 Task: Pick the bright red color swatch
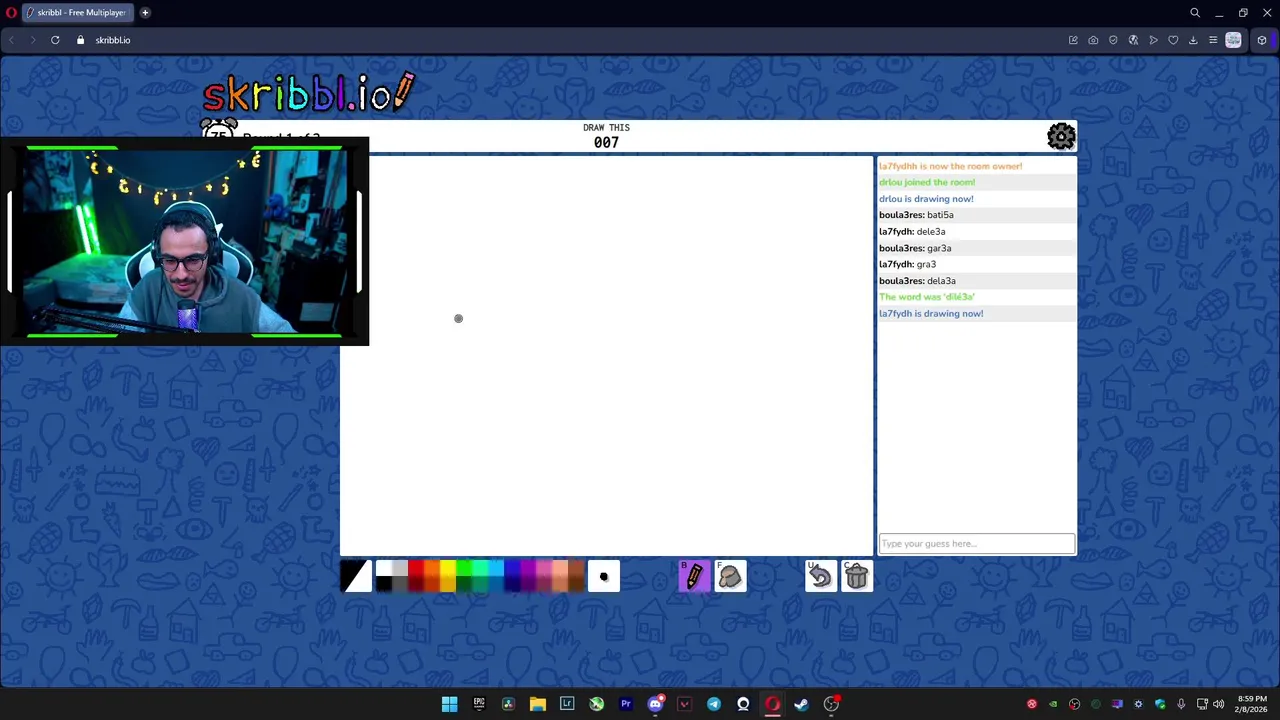pos(416,568)
